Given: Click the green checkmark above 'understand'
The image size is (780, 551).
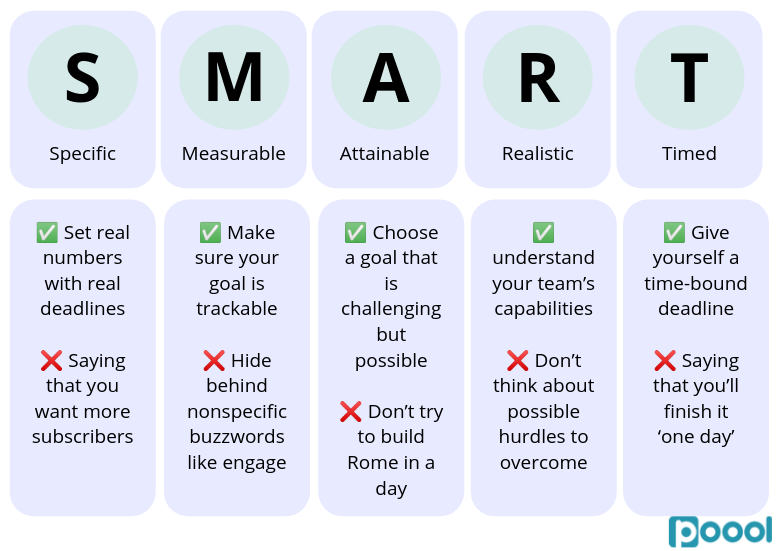Looking at the screenshot, I should [x=544, y=233].
